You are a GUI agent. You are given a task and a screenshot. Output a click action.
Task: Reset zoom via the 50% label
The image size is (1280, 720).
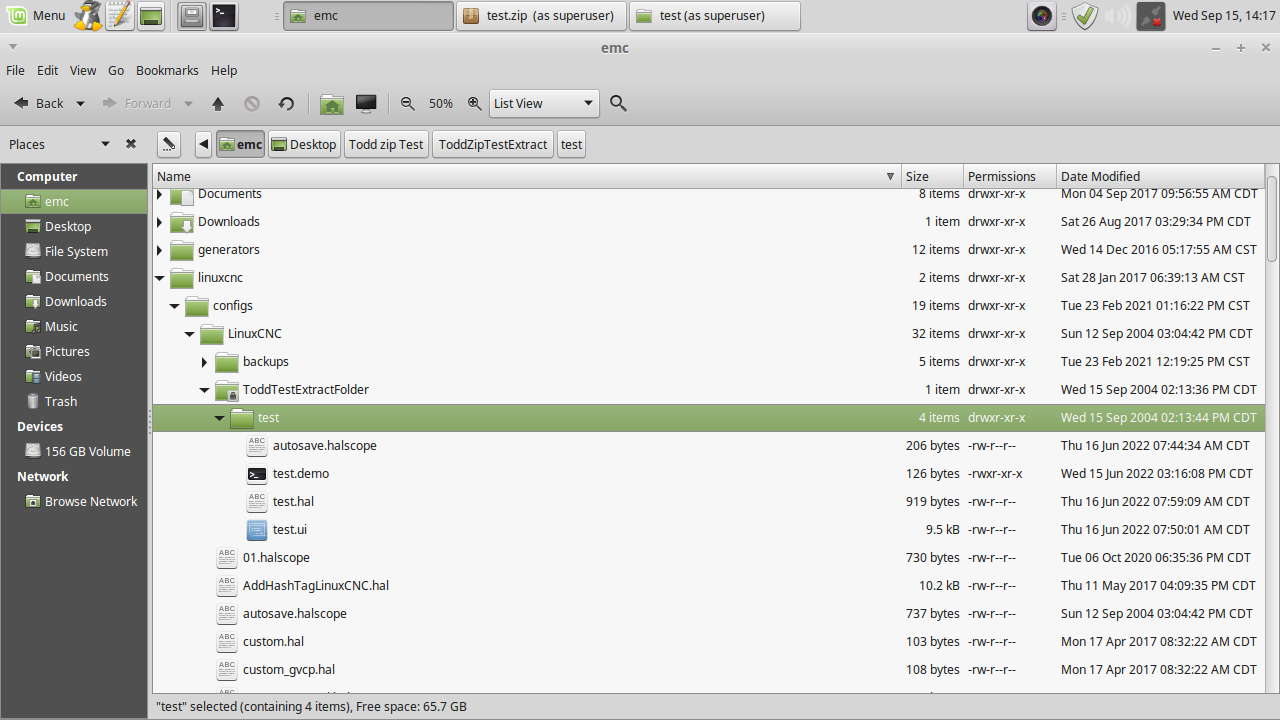point(441,103)
